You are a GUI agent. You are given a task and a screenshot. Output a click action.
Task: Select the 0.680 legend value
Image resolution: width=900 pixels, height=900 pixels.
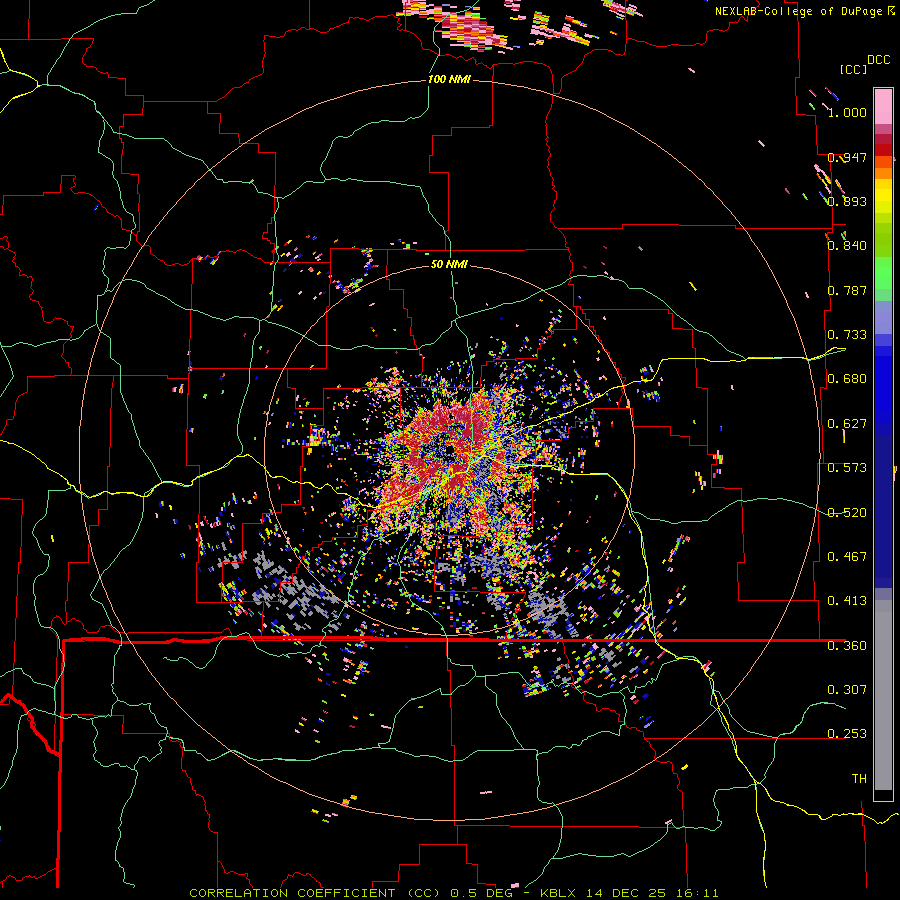point(847,379)
